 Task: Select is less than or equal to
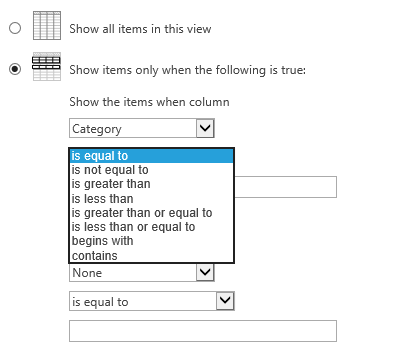pos(151,227)
